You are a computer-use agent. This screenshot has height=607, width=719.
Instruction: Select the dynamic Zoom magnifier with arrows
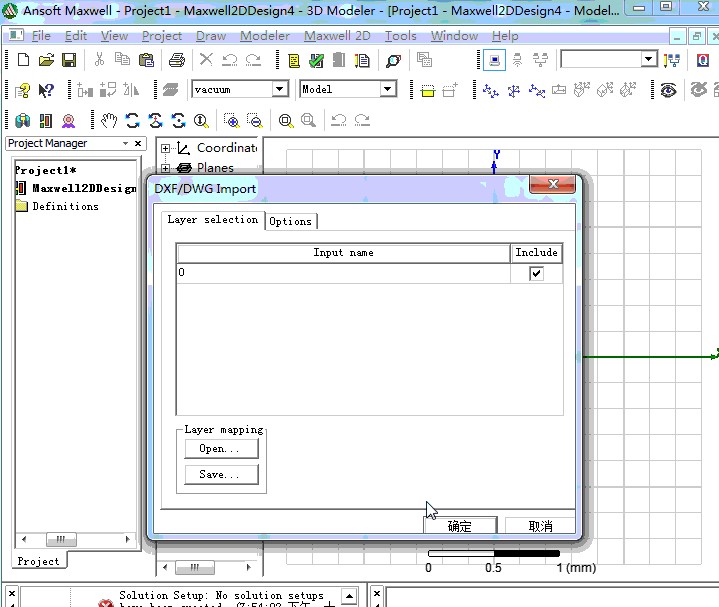[x=201, y=121]
